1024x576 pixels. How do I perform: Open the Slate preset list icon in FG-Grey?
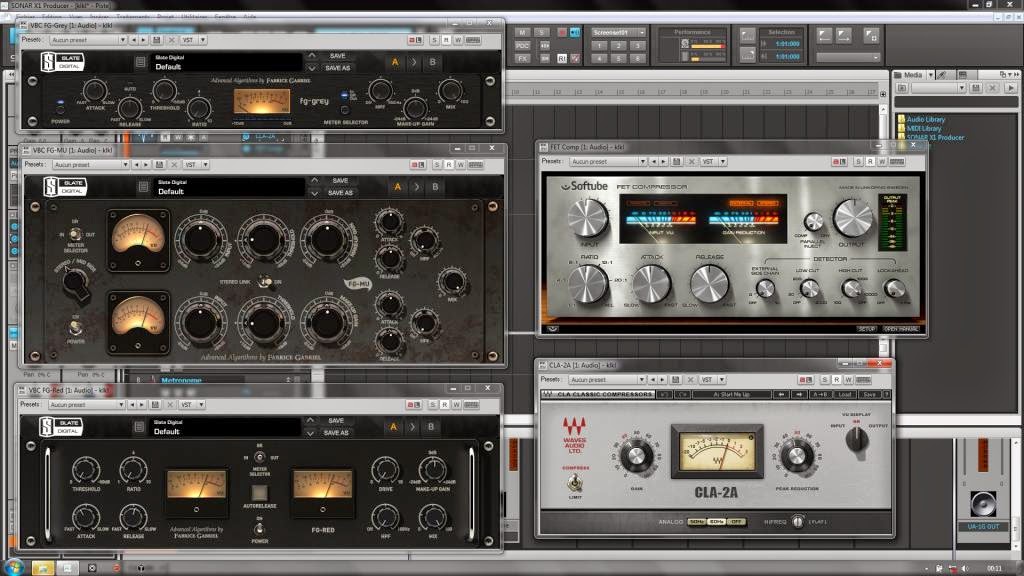point(140,62)
